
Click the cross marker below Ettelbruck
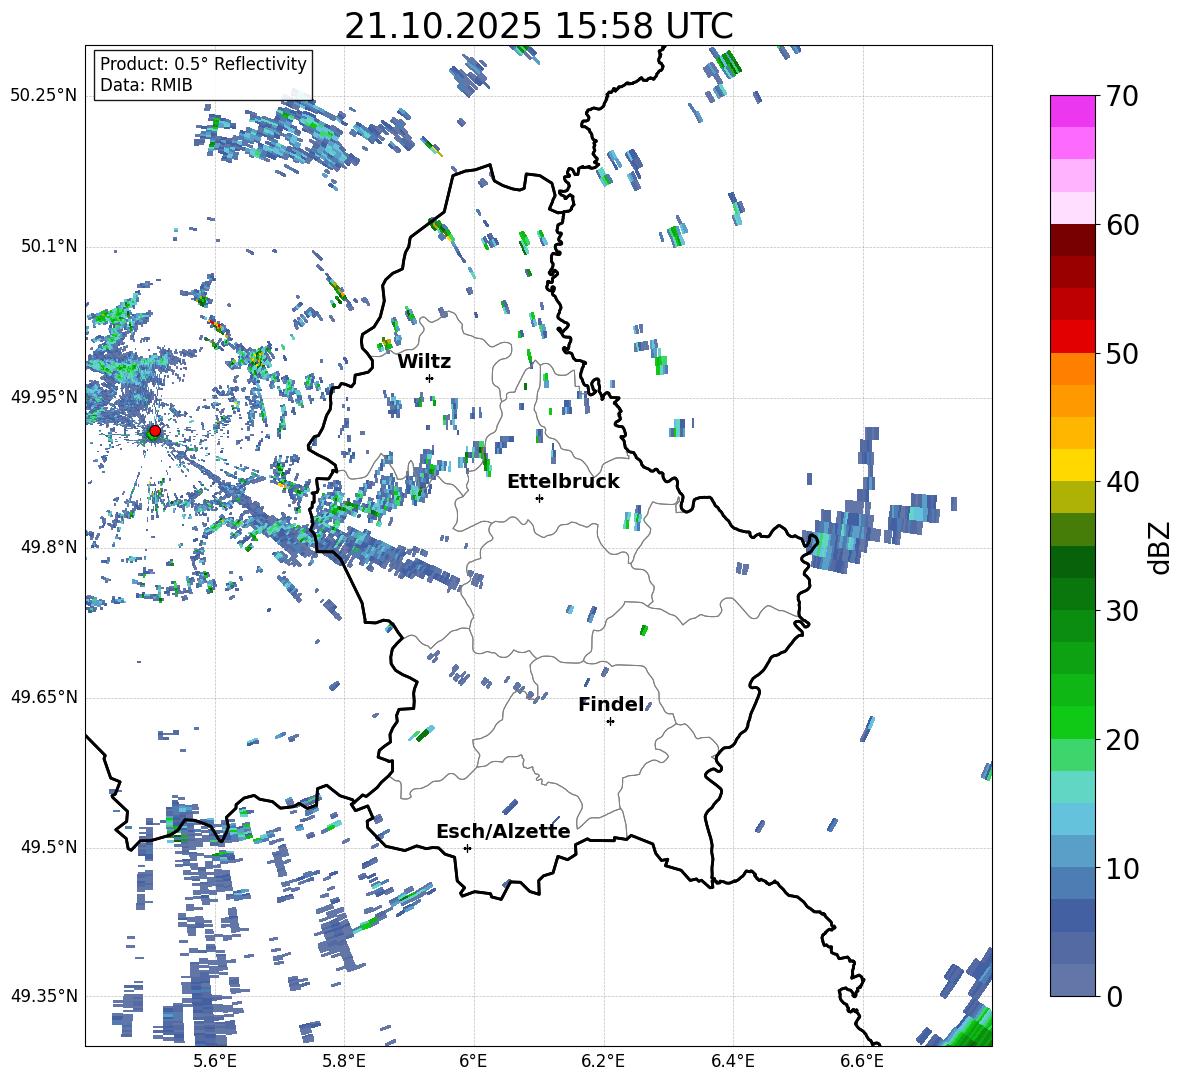(539, 498)
